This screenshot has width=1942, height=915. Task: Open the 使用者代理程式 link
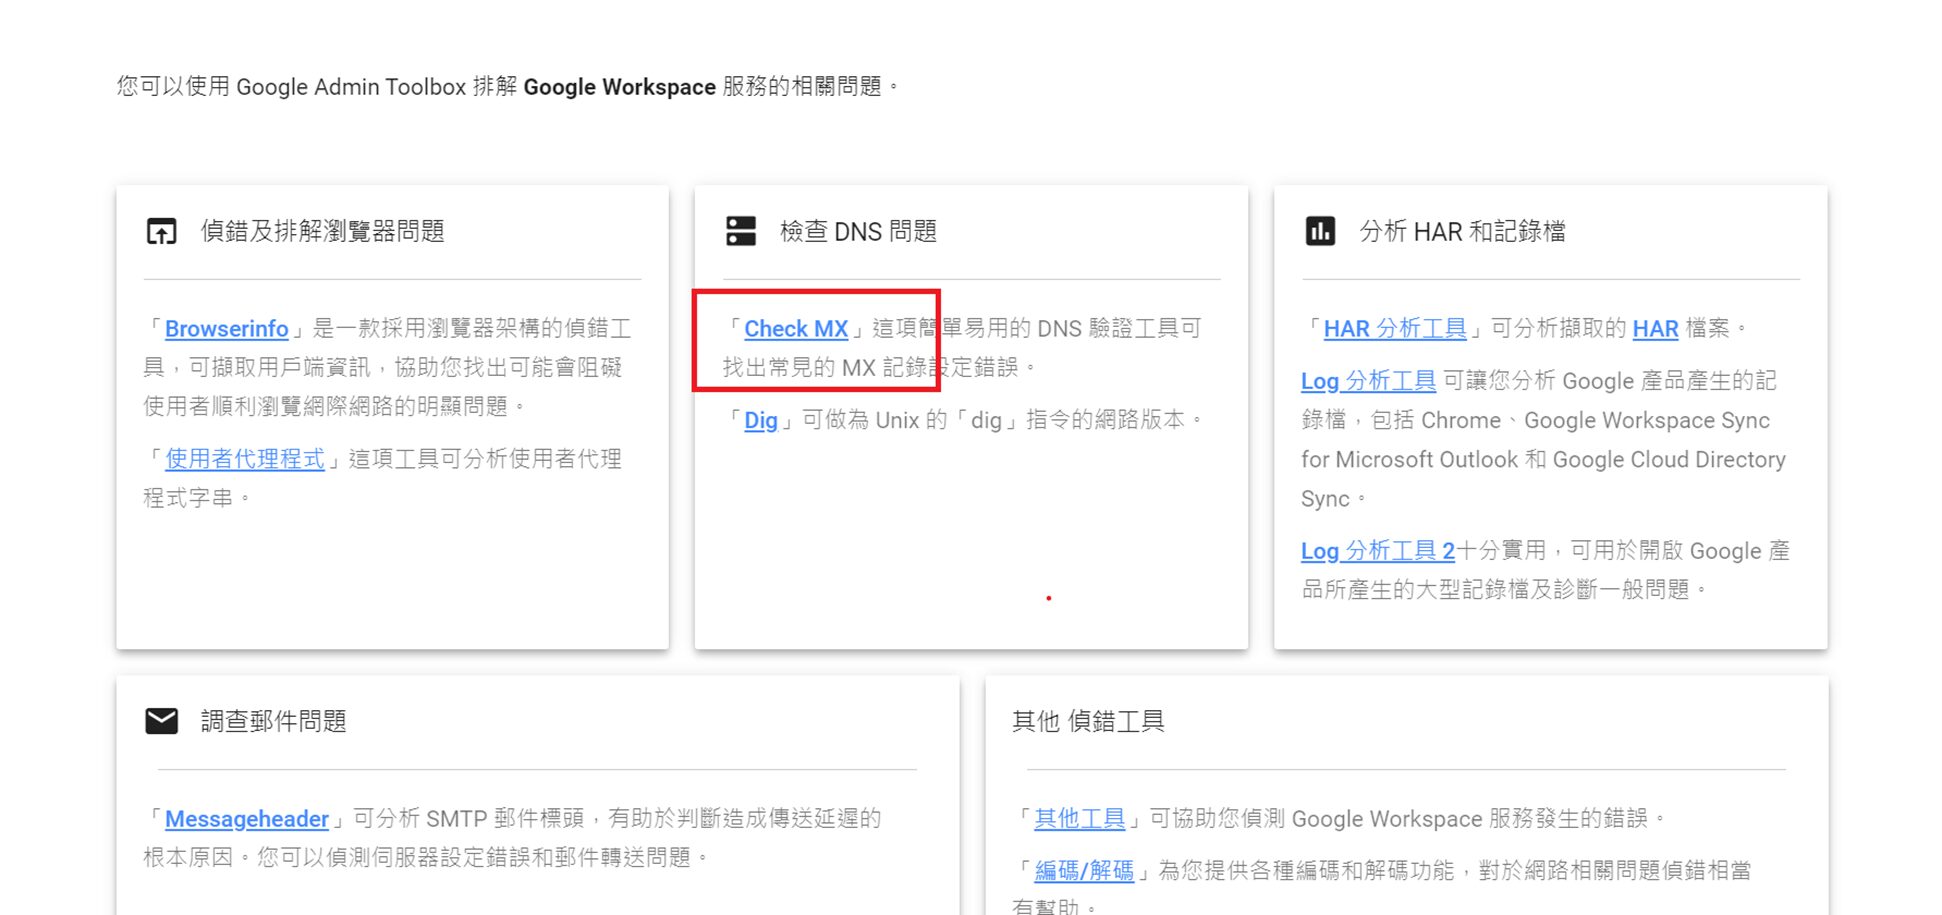(244, 459)
